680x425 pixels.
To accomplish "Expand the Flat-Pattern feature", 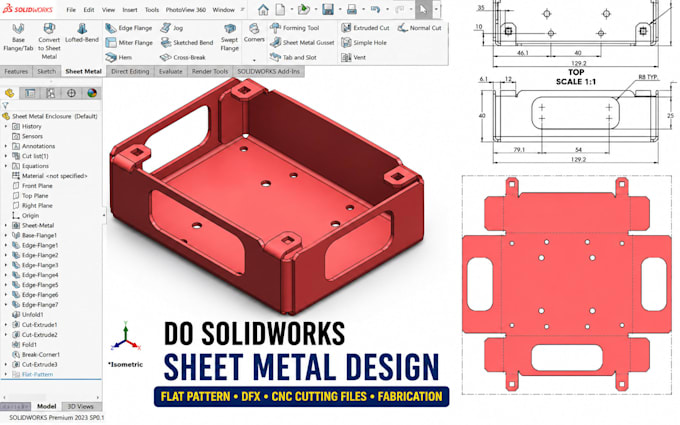I will (x=6, y=374).
